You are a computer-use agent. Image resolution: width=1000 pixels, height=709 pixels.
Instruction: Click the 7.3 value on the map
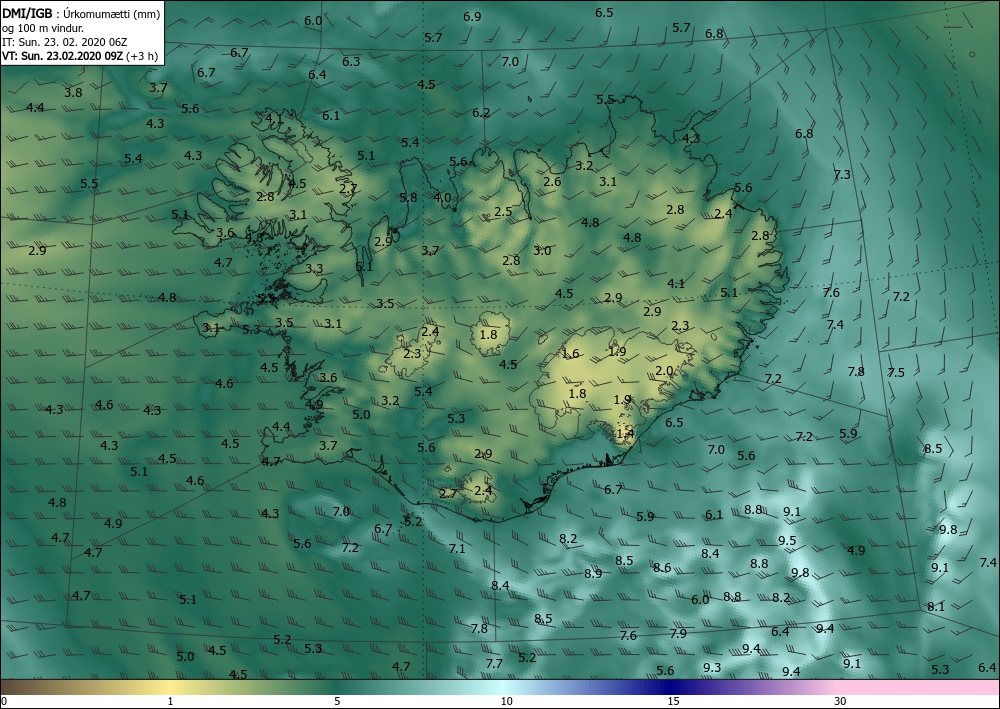(842, 175)
